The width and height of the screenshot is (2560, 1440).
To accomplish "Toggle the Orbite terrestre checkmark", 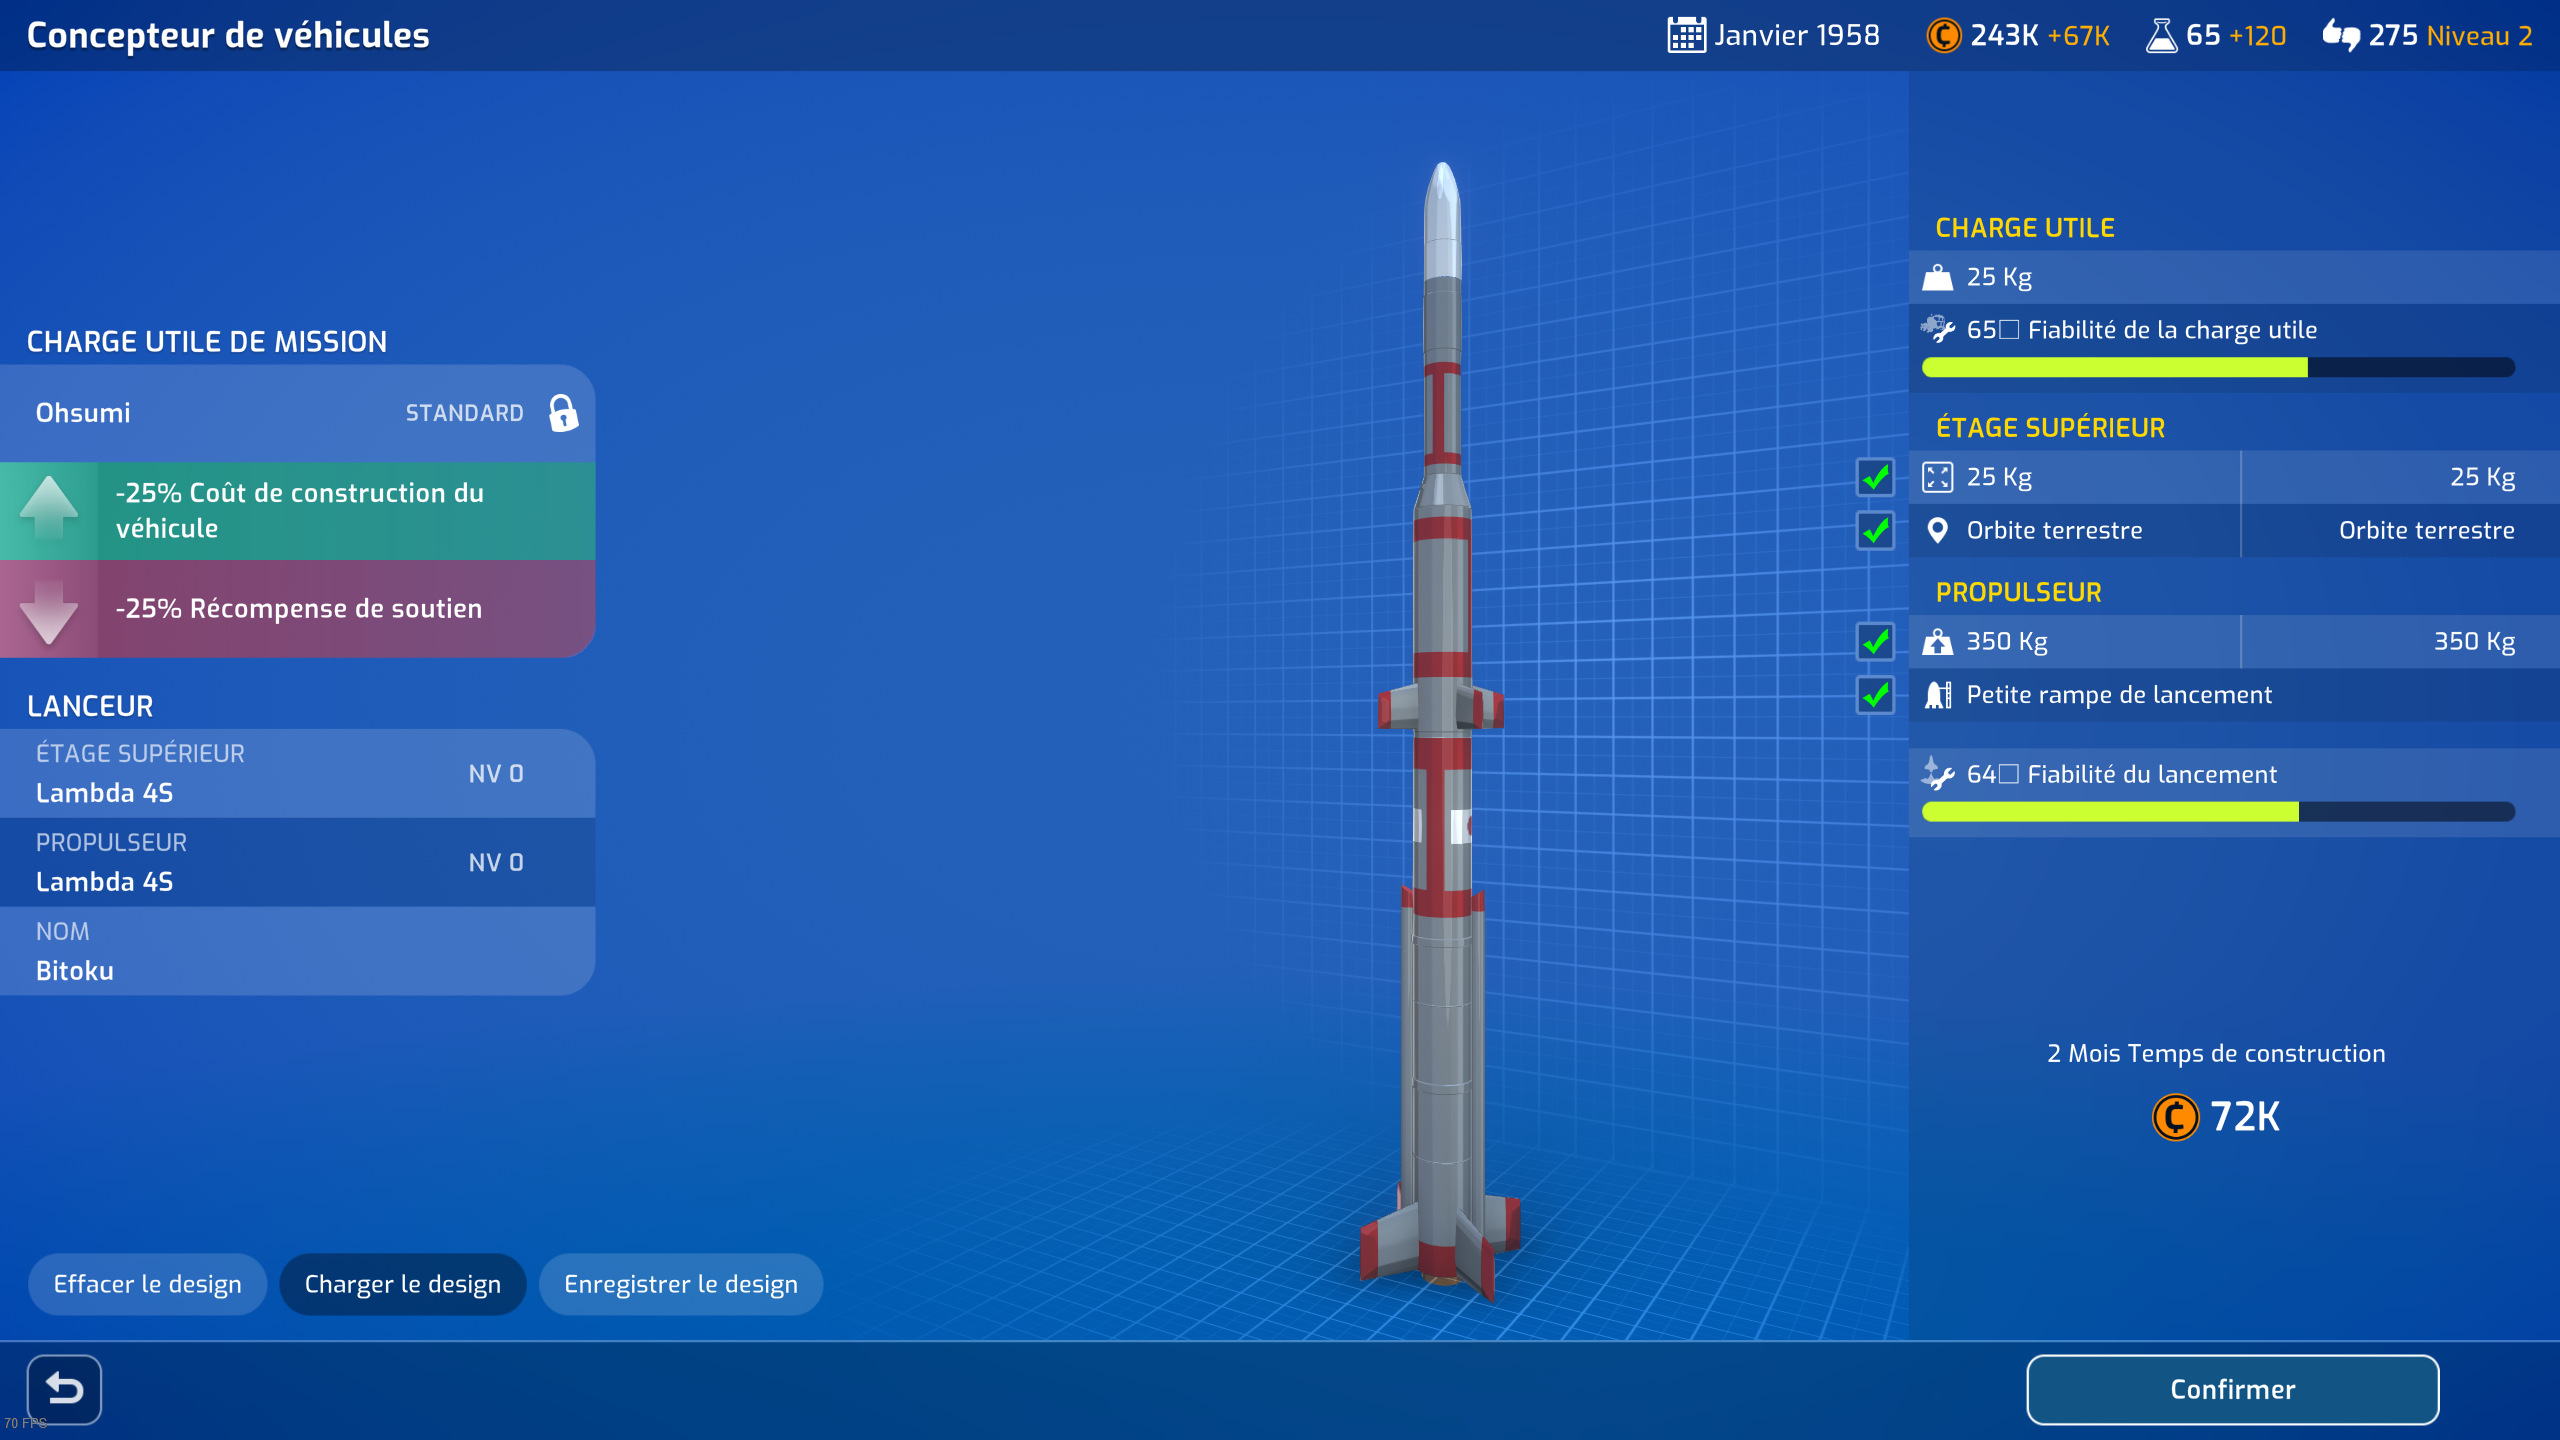I will (1875, 530).
